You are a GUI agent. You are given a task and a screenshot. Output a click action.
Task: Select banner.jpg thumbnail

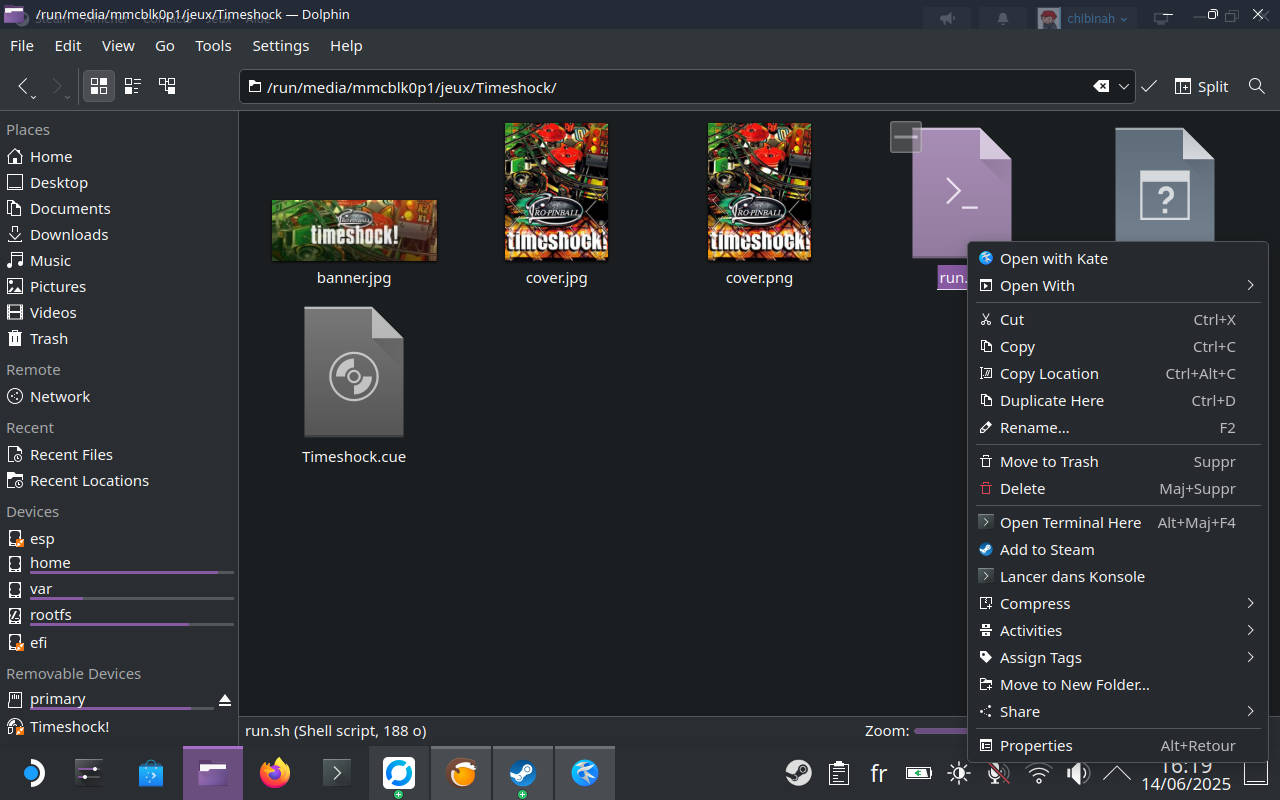click(354, 230)
